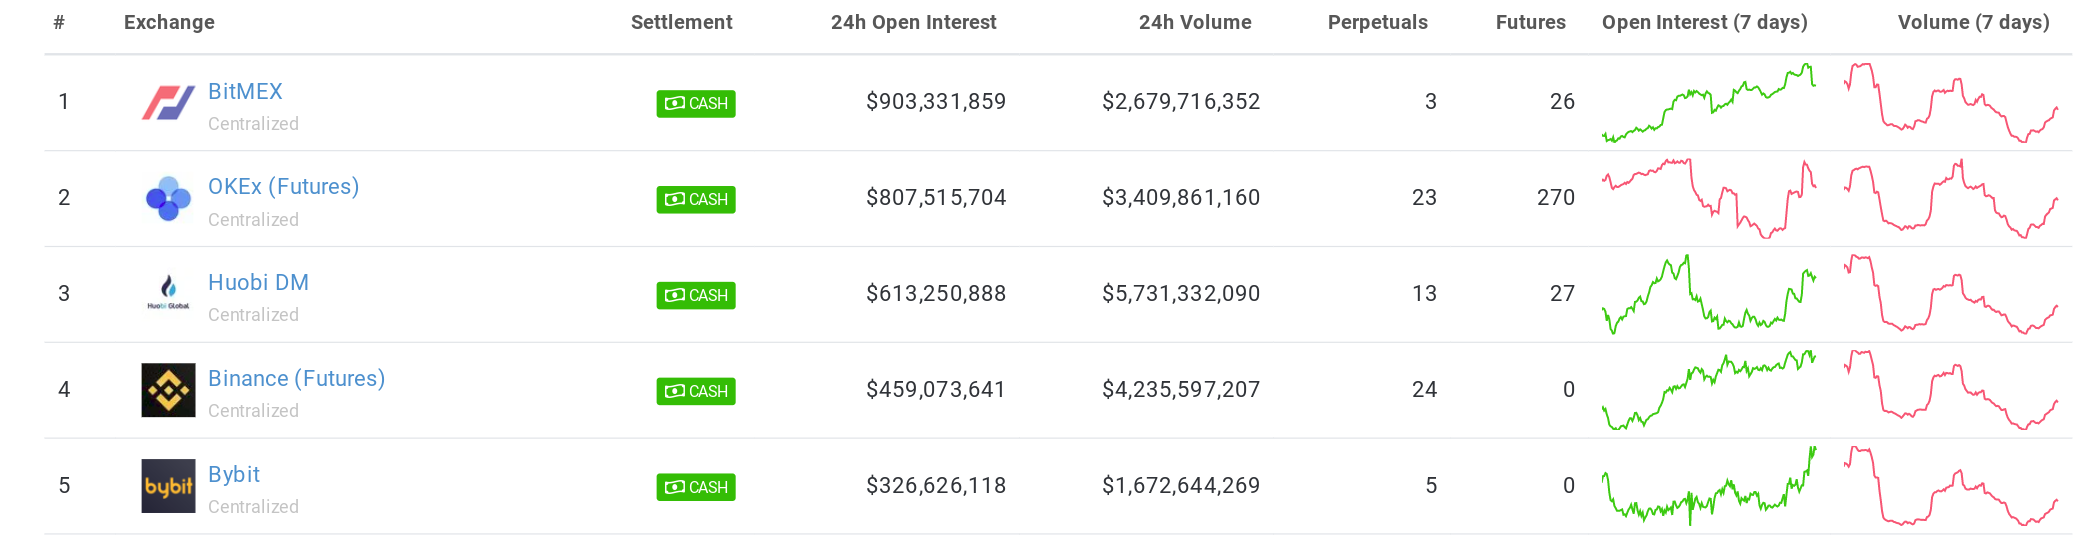2096x542 pixels.
Task: Click Huobi DM CASH settlement badge
Action: (696, 296)
